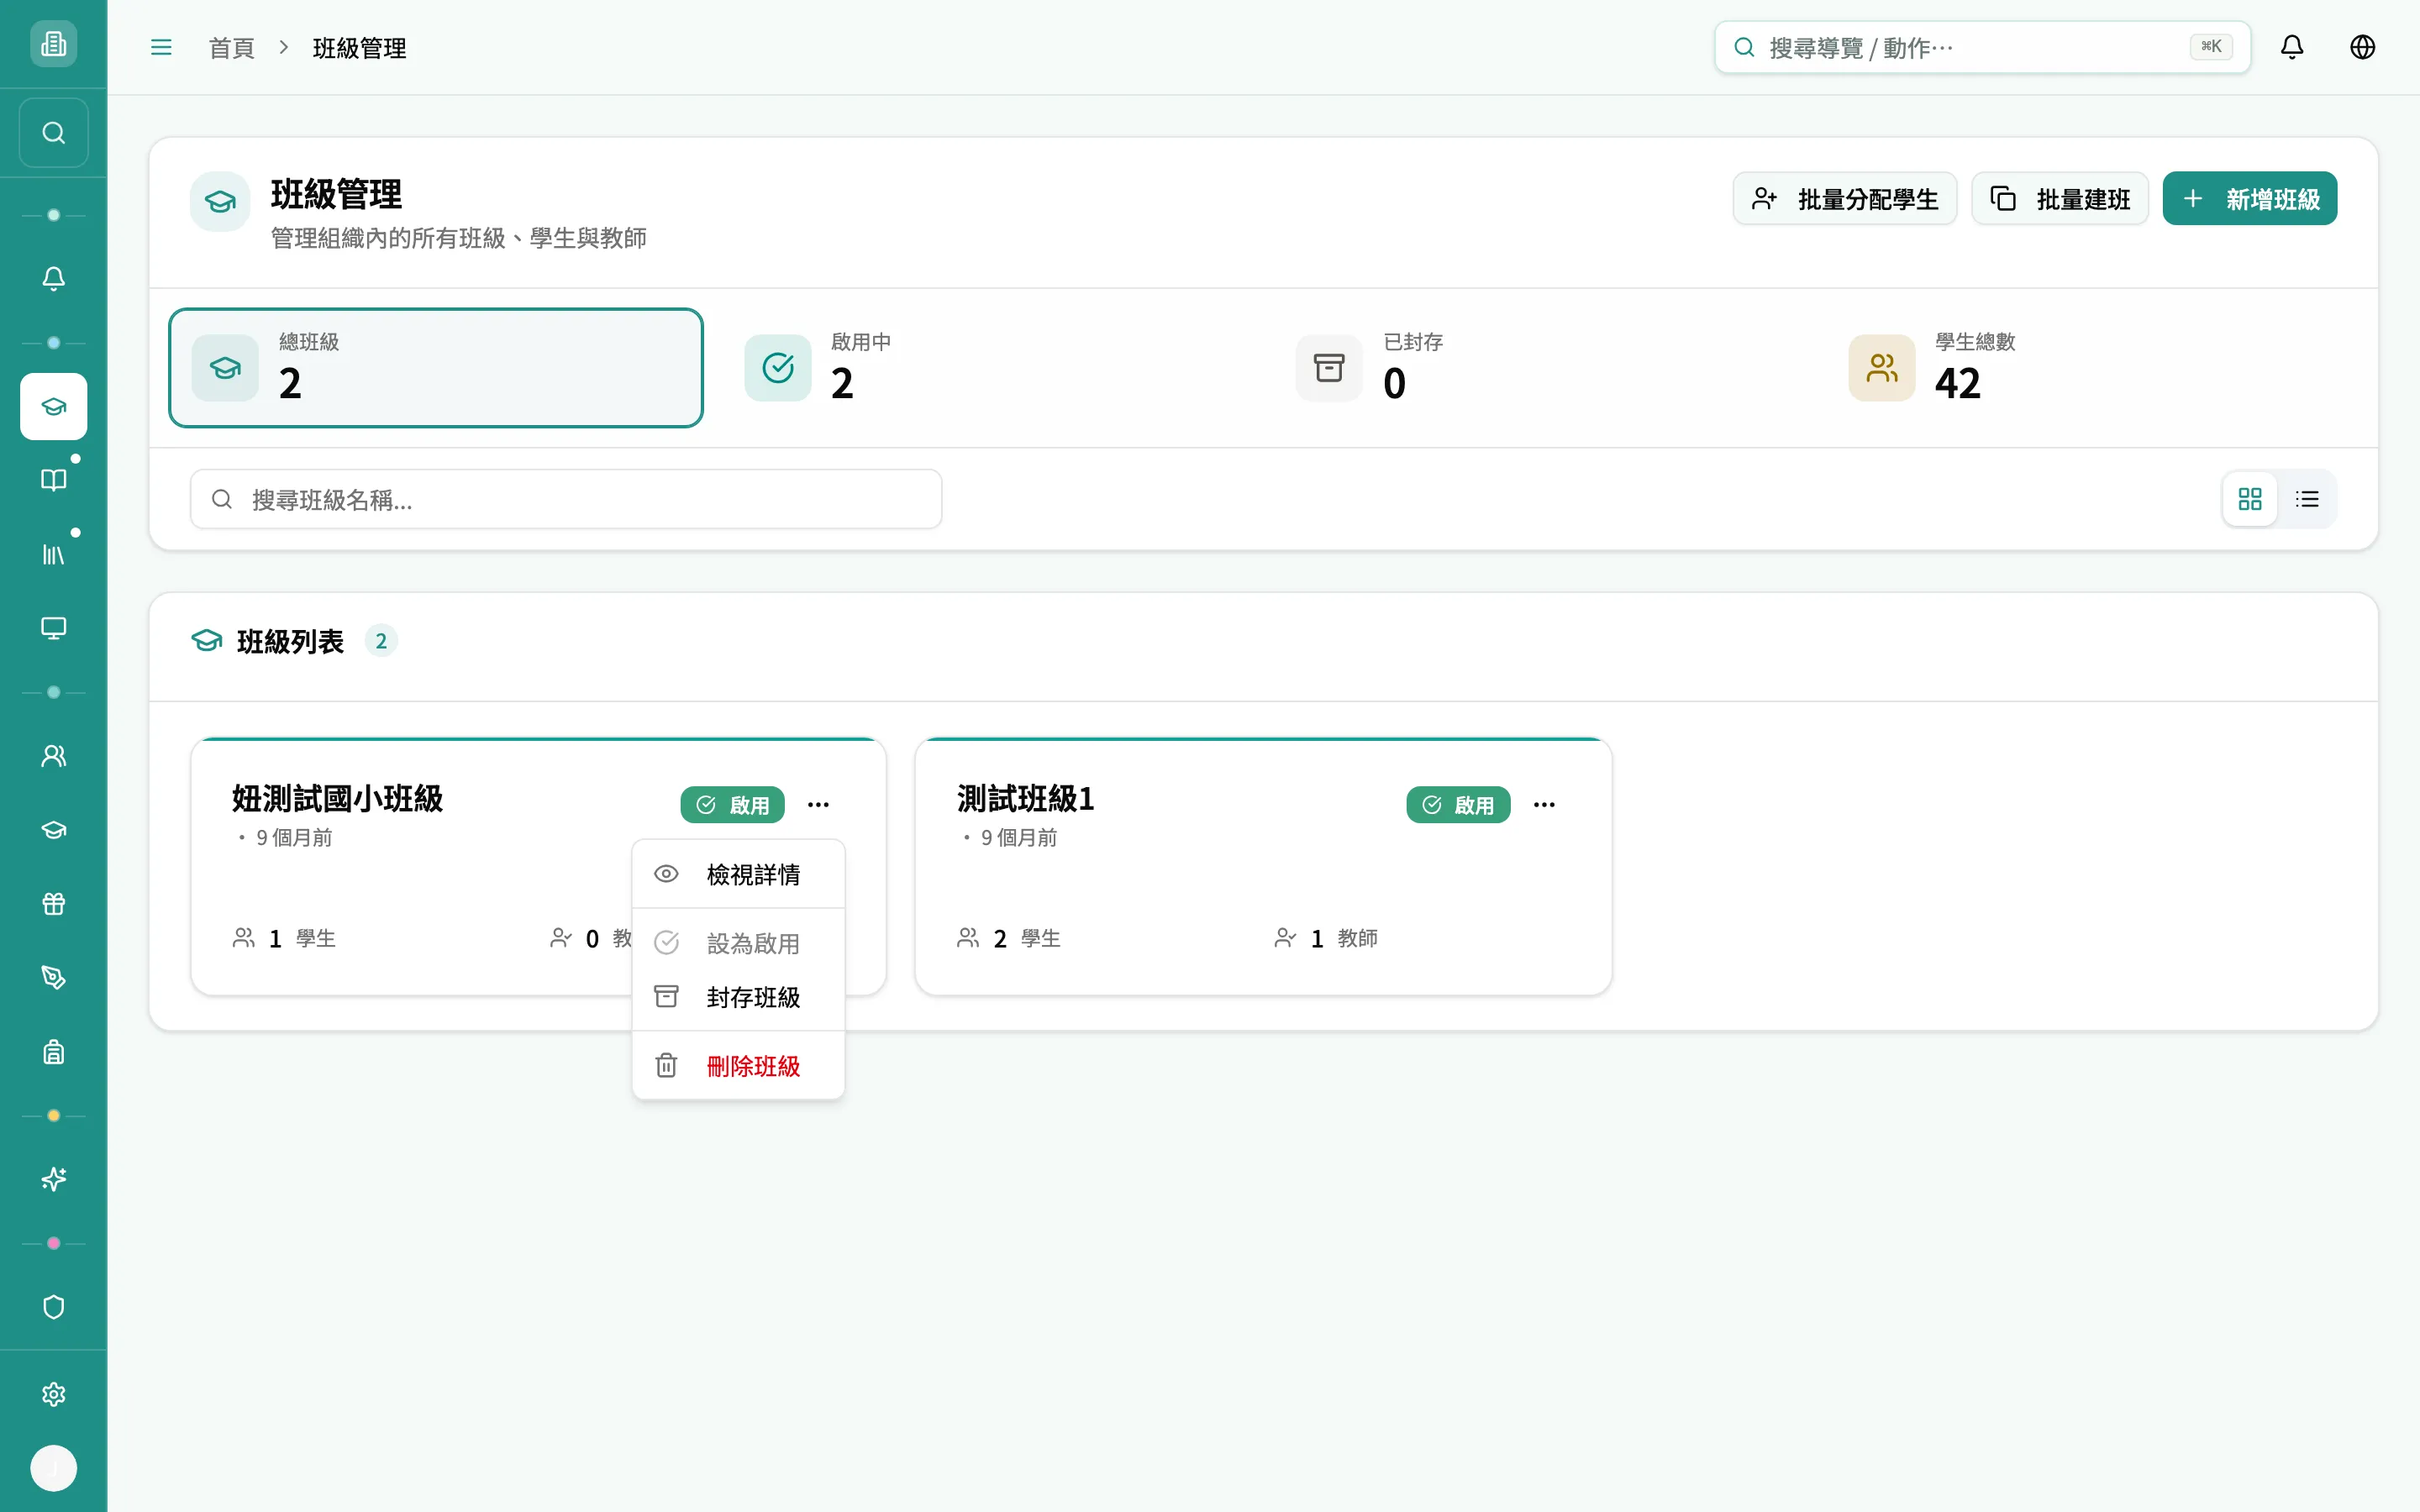Click 啟用 status badge on 測試班級1

1458,805
